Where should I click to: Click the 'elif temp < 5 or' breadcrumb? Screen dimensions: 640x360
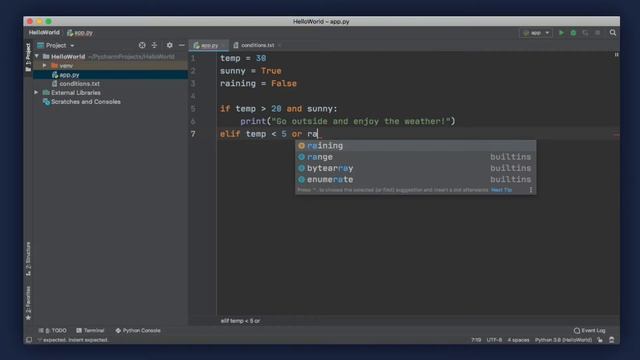tap(240, 321)
